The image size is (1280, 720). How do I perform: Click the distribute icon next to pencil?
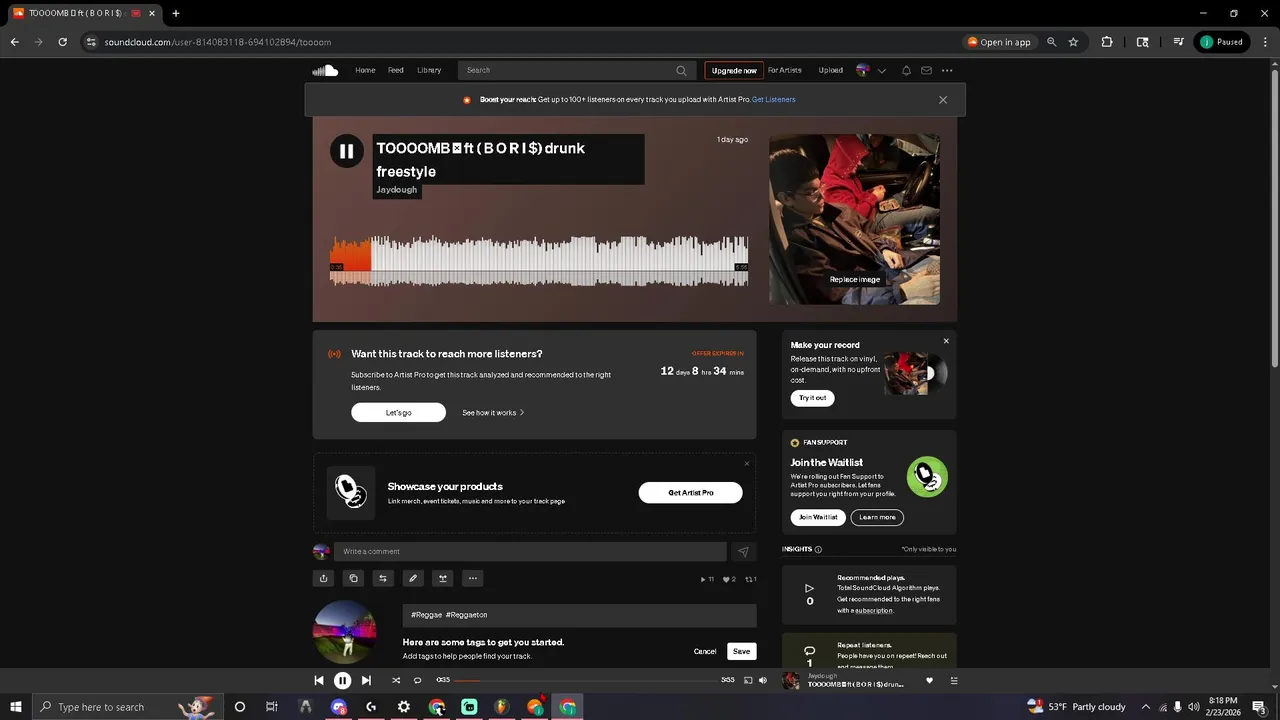[443, 578]
